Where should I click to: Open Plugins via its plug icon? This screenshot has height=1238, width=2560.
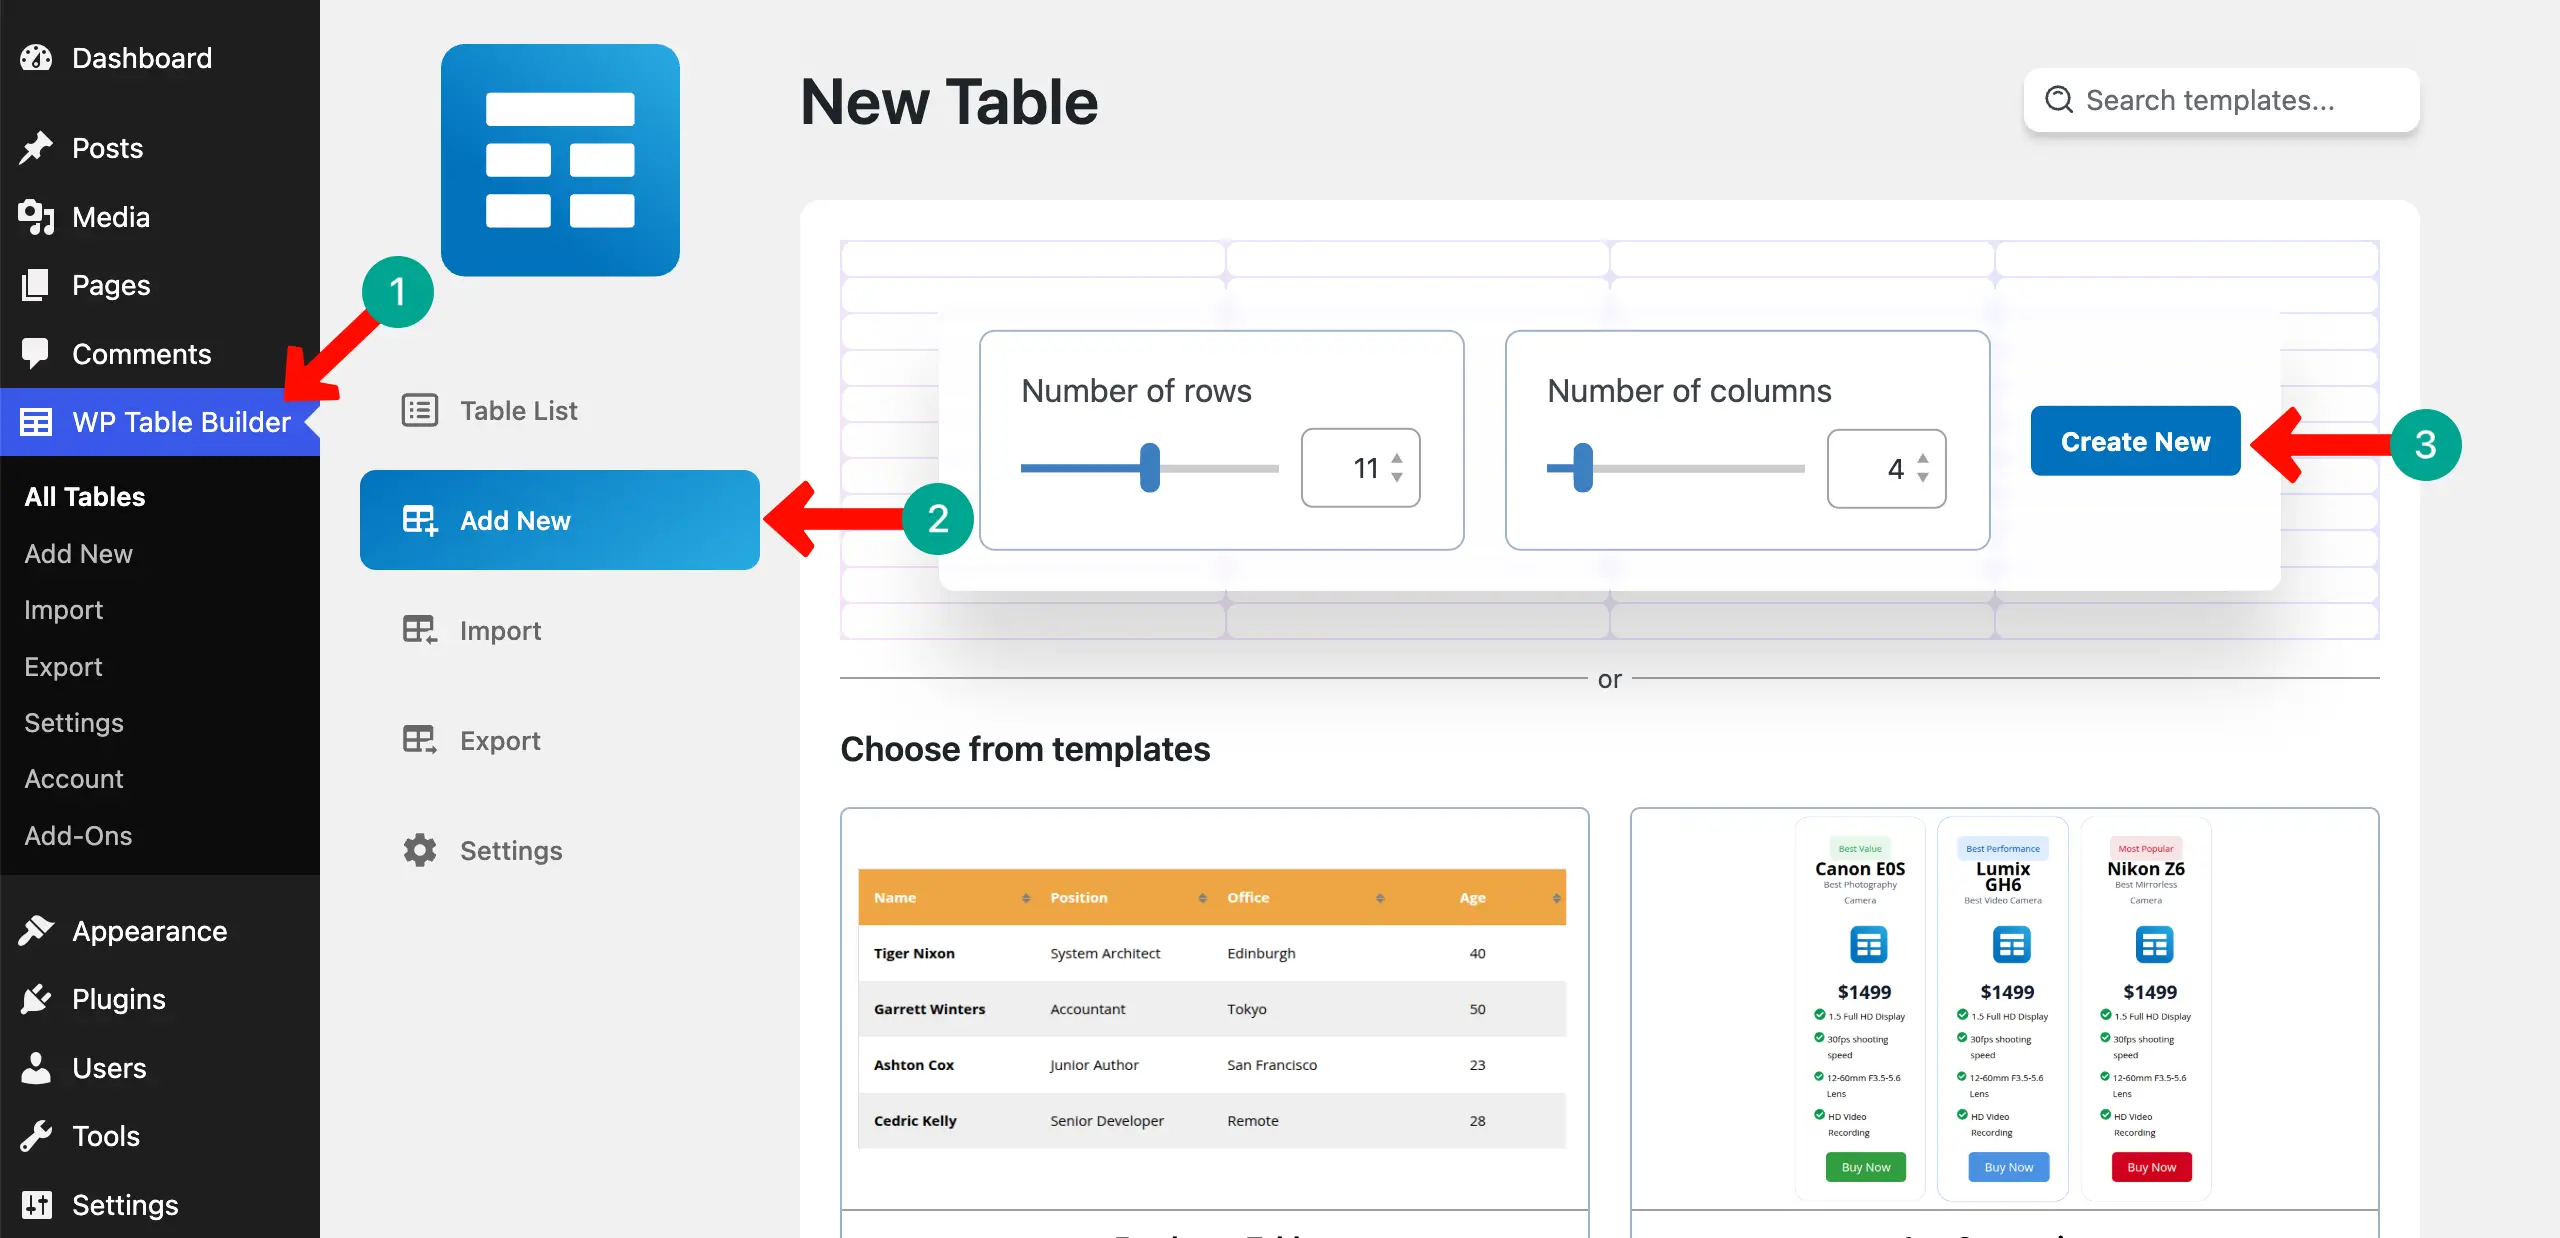coord(35,998)
